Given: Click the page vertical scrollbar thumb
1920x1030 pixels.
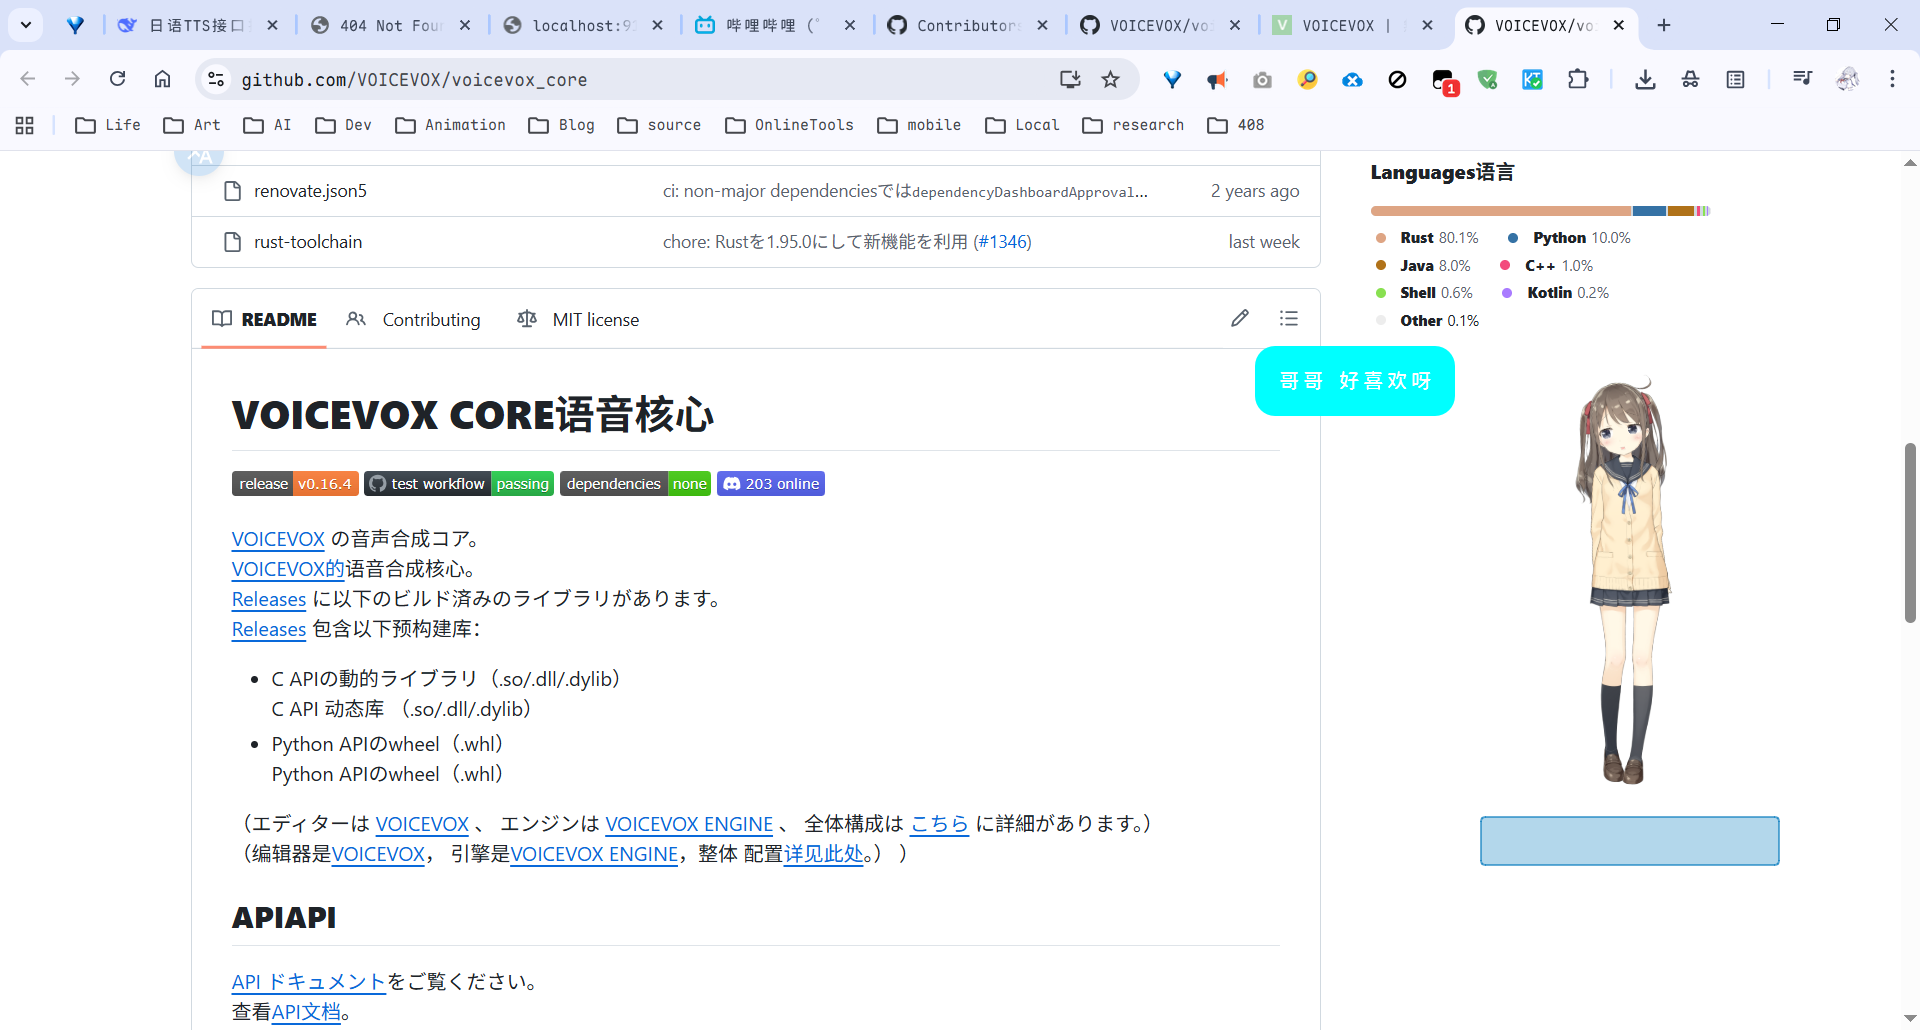Looking at the screenshot, I should click(x=1910, y=532).
